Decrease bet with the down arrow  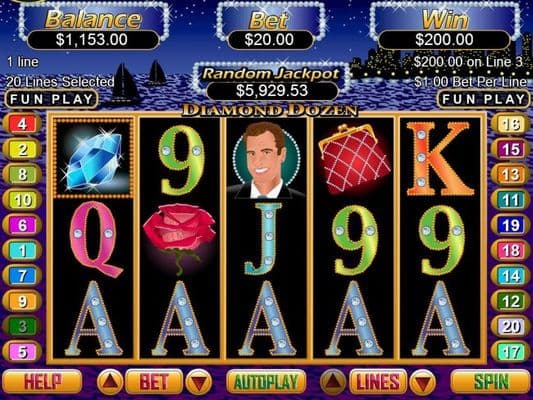[199, 382]
